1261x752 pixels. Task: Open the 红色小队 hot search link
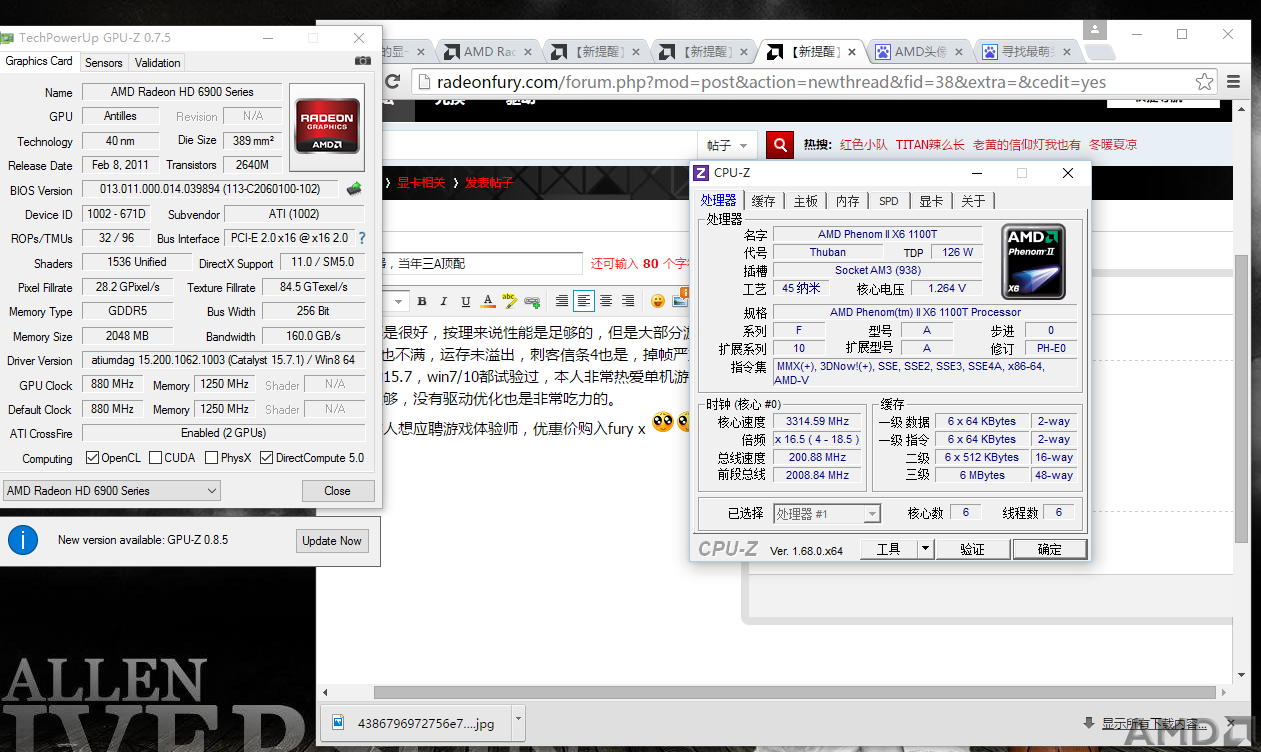863,145
